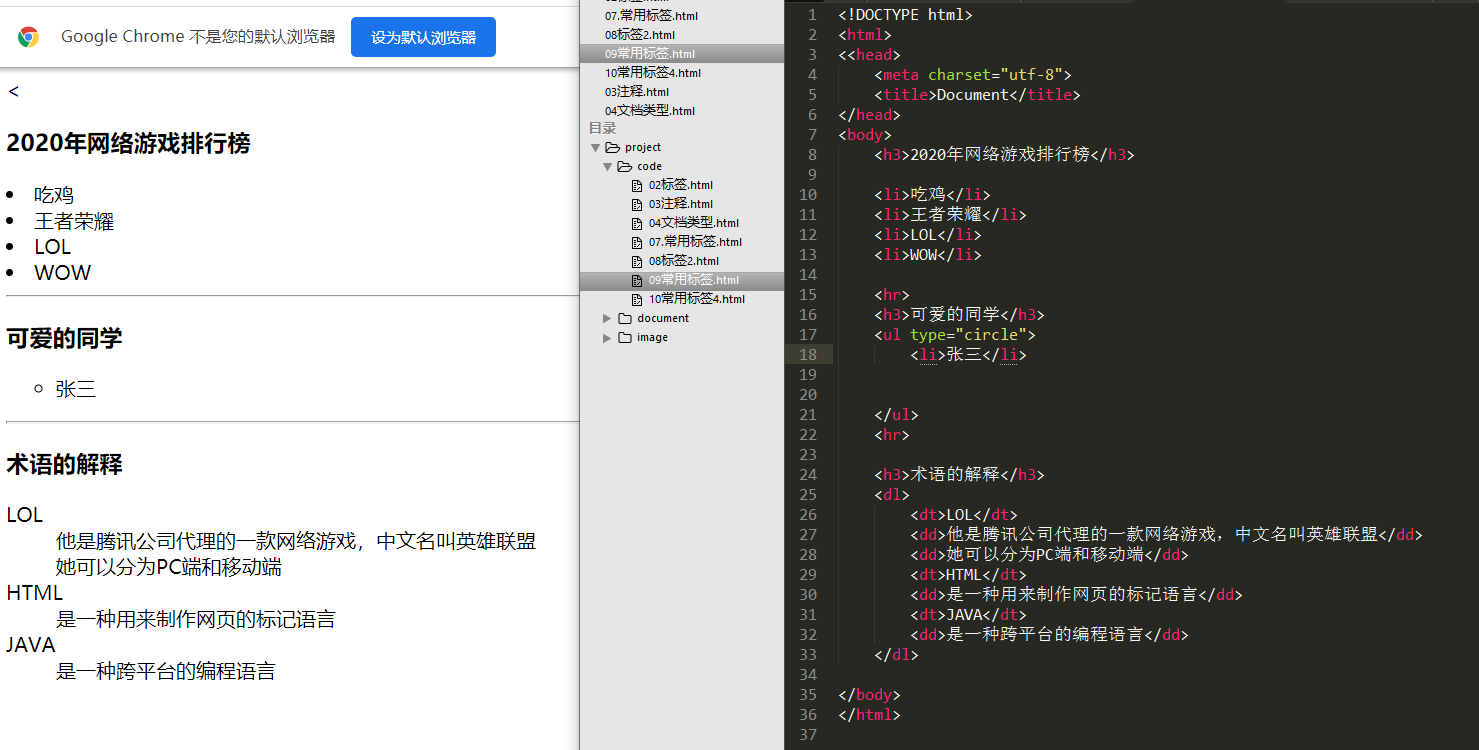Click file icon beside 03注释.html in code folder
The width and height of the screenshot is (1479, 750).
637,204
